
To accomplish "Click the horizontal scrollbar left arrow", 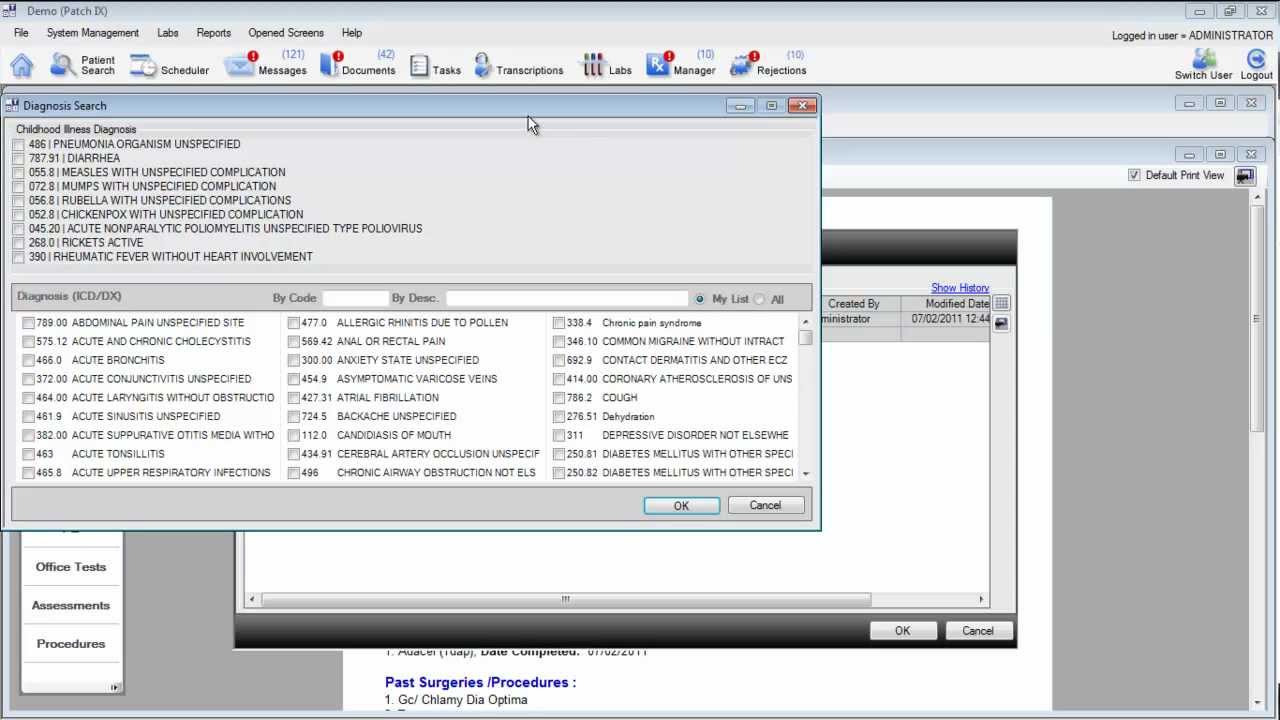I will pyautogui.click(x=252, y=599).
